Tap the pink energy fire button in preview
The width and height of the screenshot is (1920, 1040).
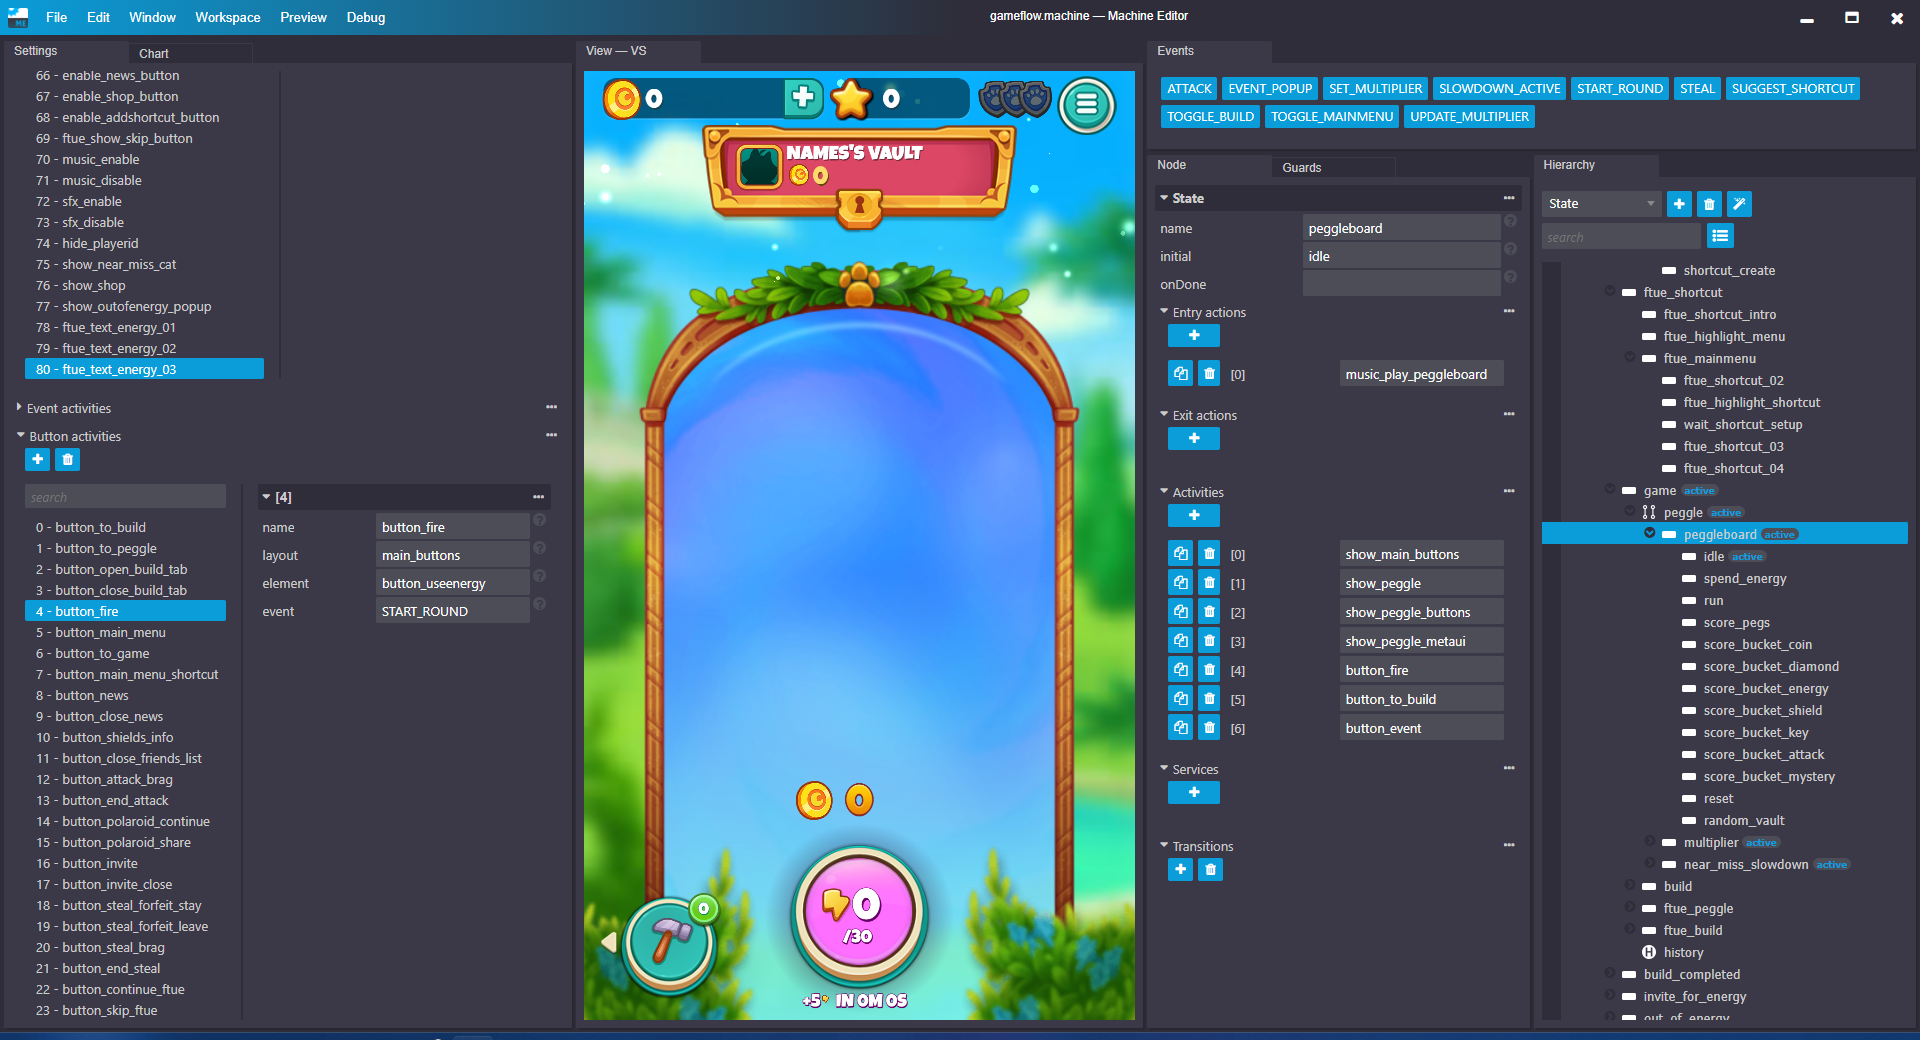coord(859,914)
